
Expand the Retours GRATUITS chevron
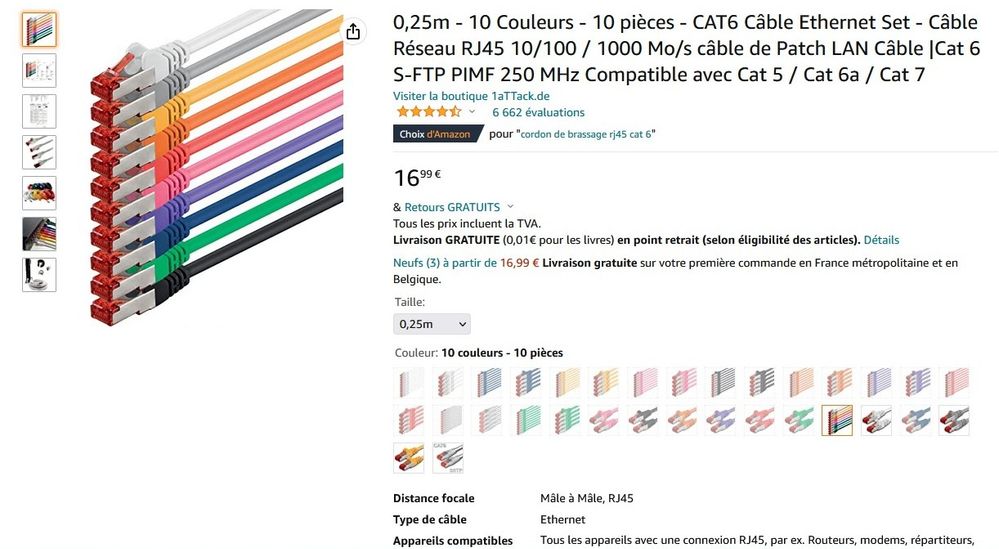(510, 207)
